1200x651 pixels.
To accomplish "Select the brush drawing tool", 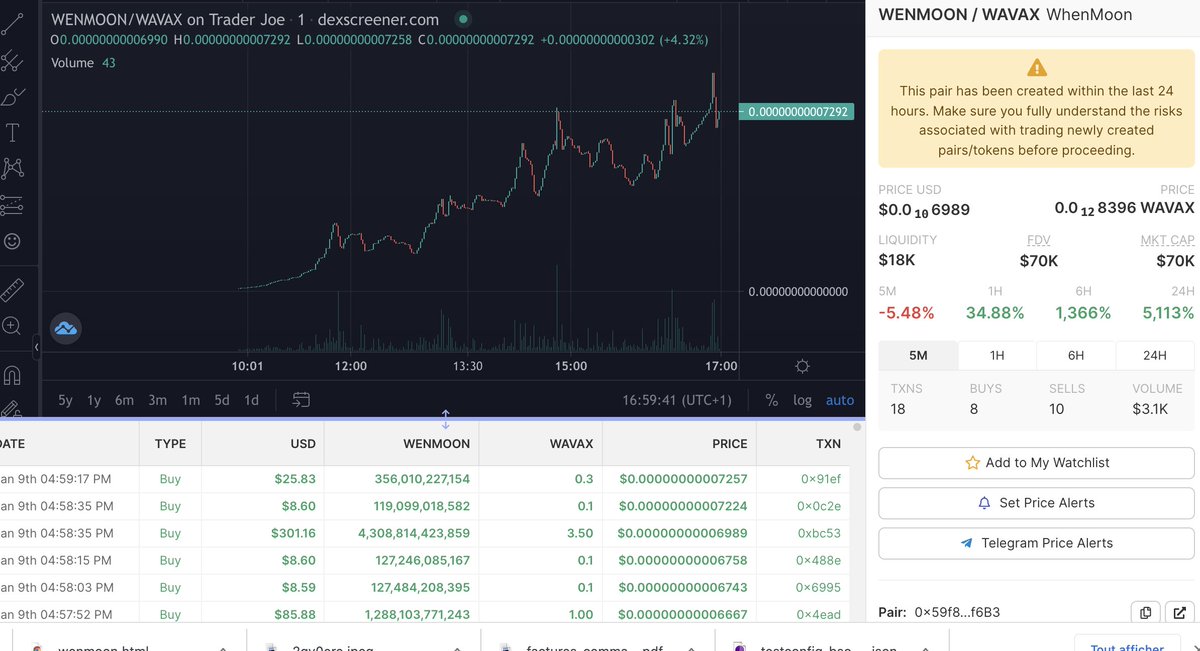I will [12, 97].
